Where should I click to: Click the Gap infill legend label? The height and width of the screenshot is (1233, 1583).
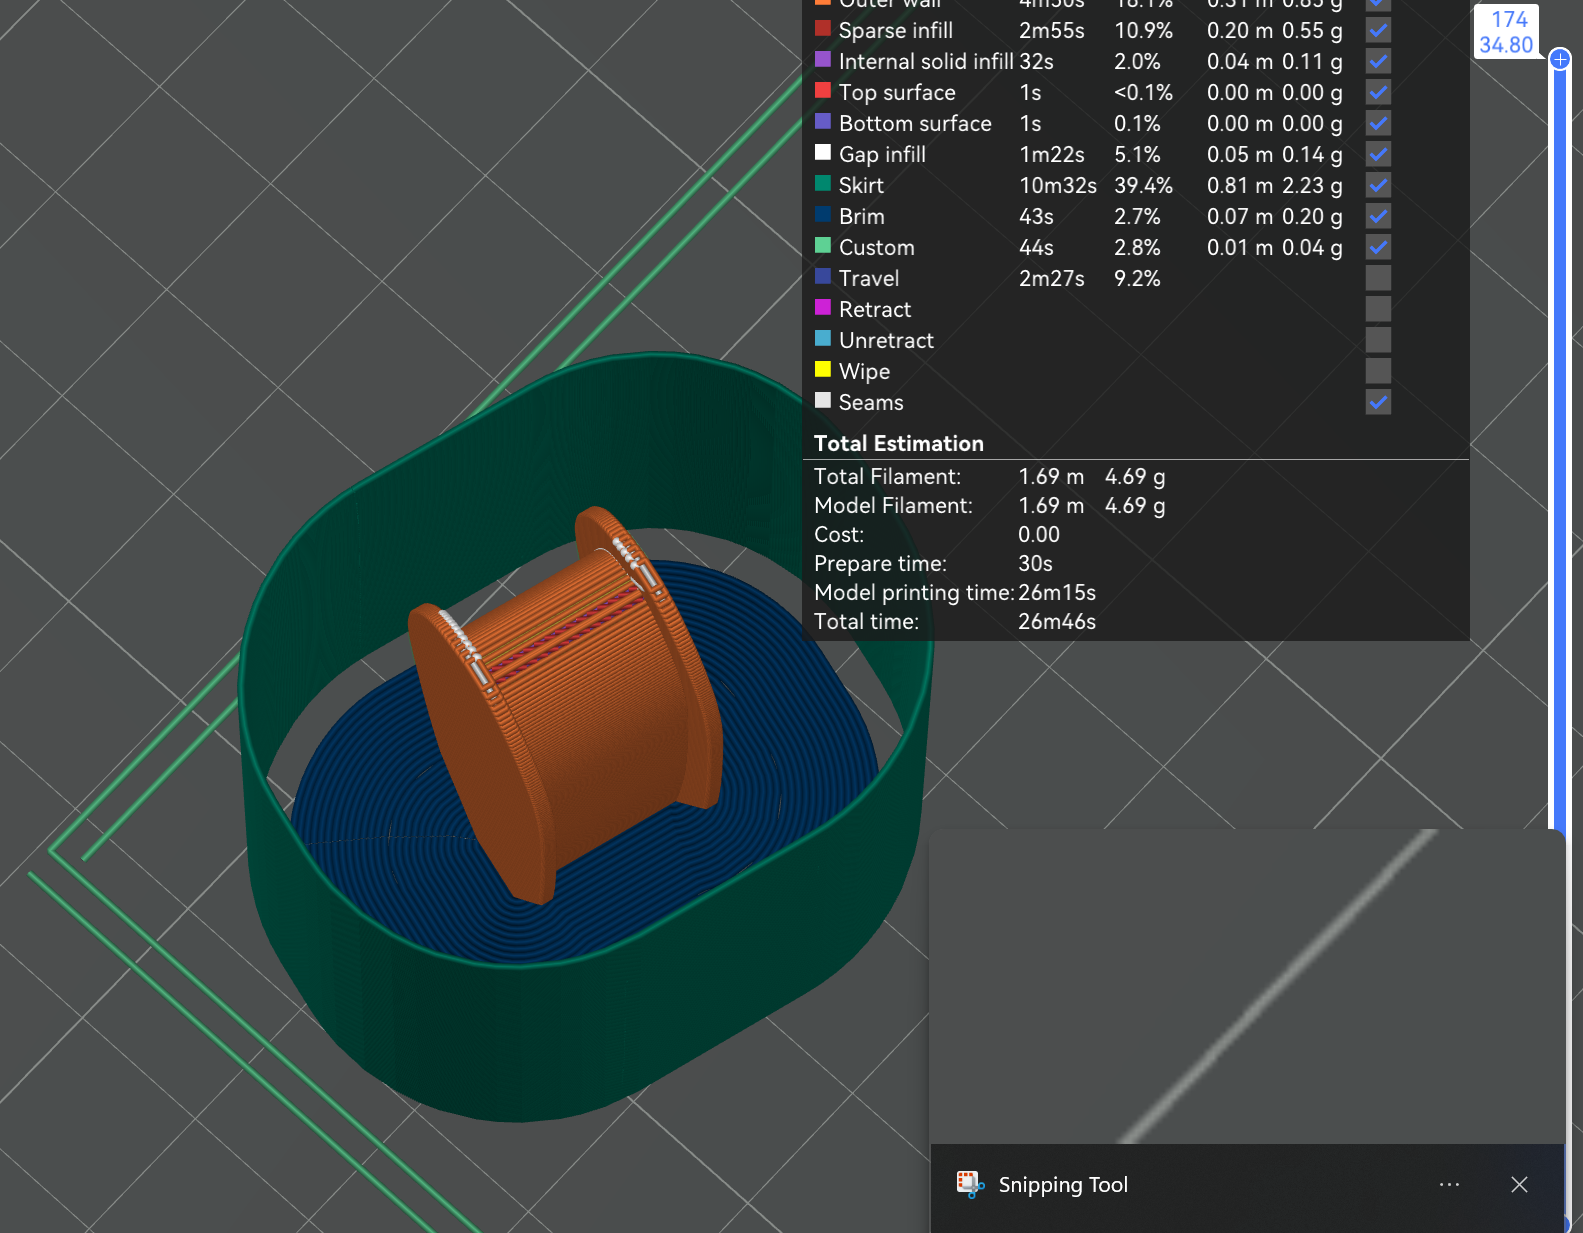point(882,154)
